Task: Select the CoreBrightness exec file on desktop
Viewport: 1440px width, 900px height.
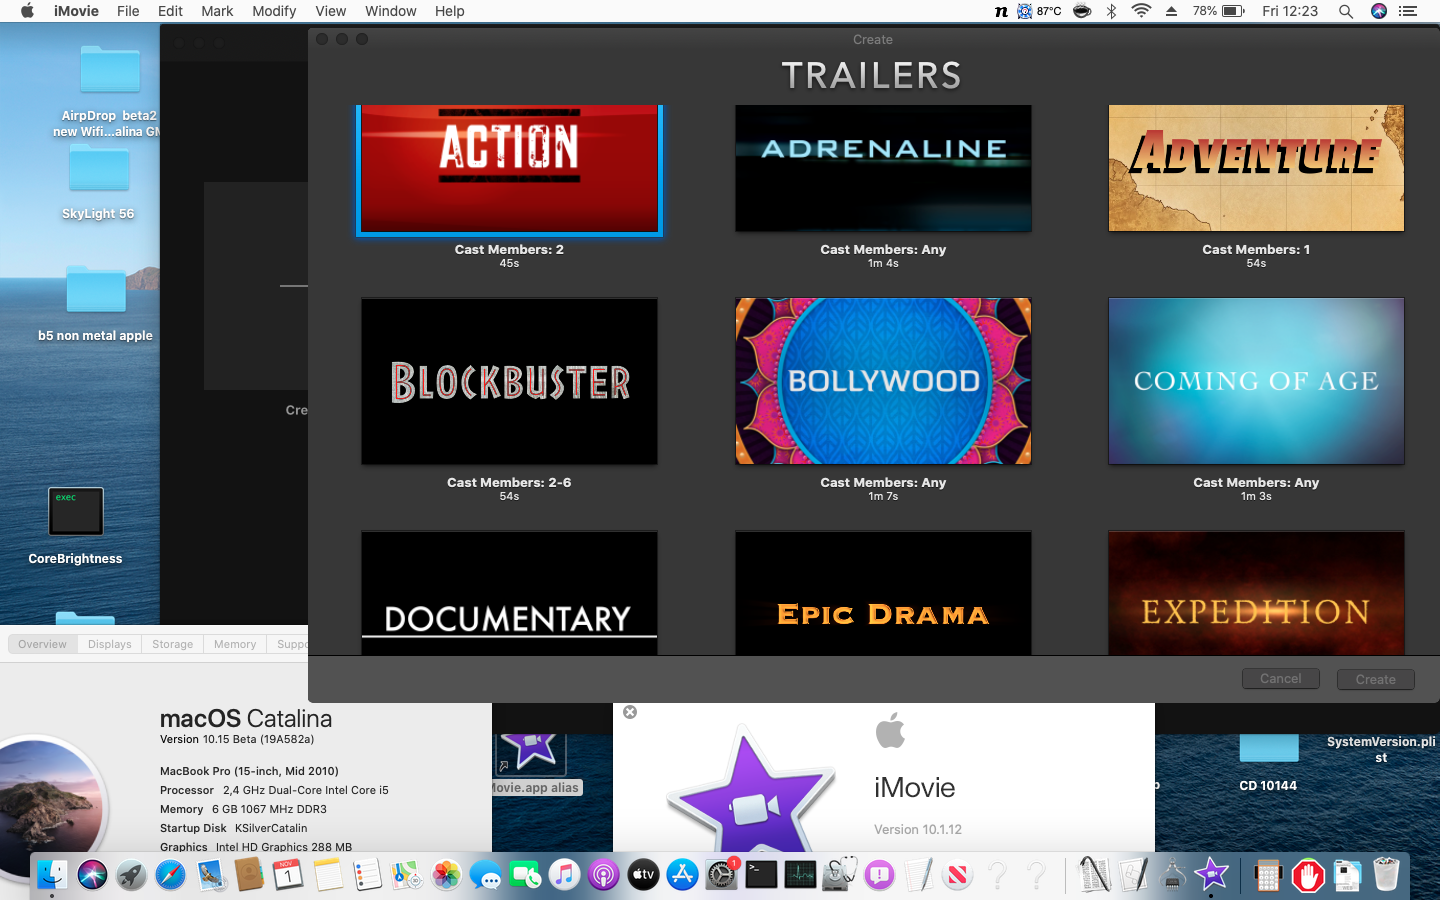Action: 76,525
